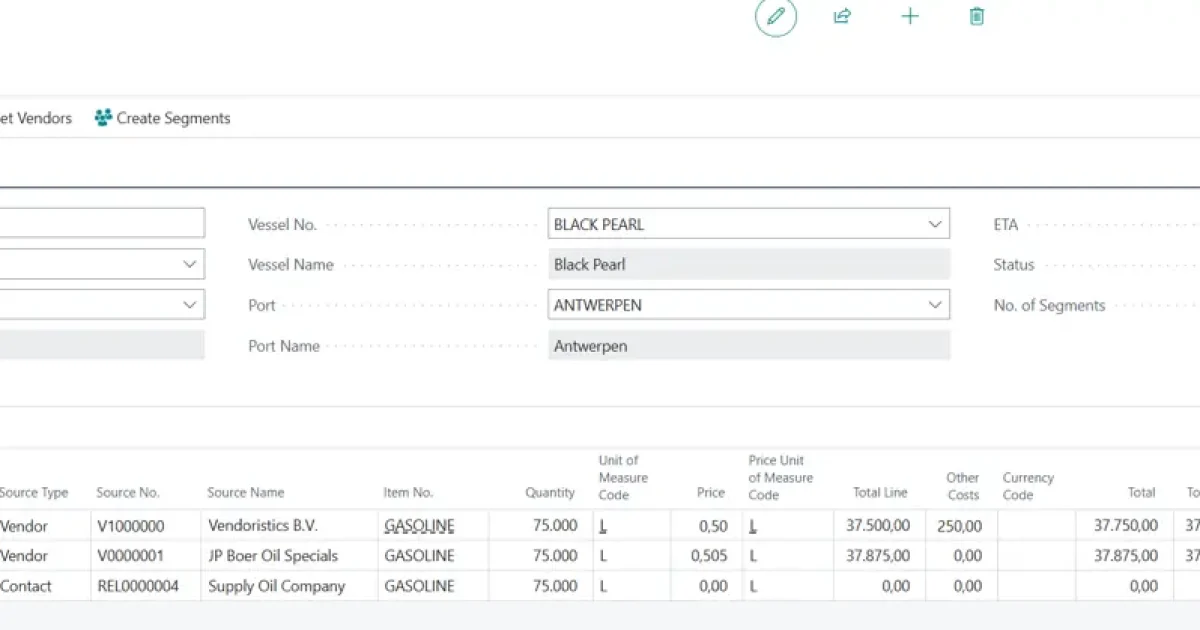The height and width of the screenshot is (630, 1200).
Task: Open the GASOLINE item link in first row
Action: (x=419, y=525)
